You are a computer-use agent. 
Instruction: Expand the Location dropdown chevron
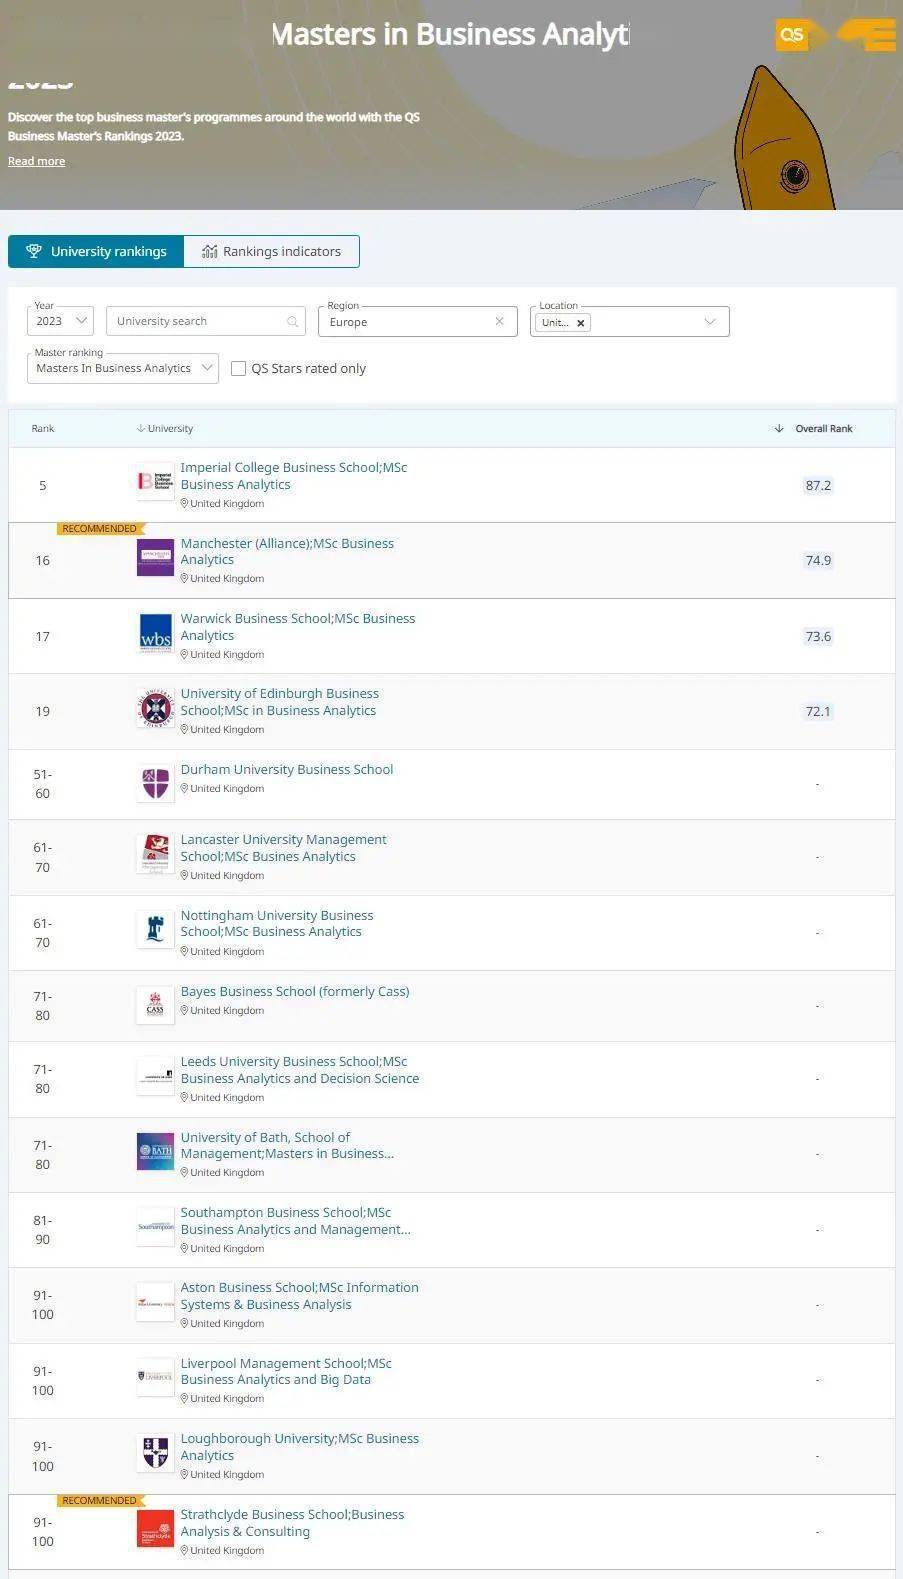710,322
